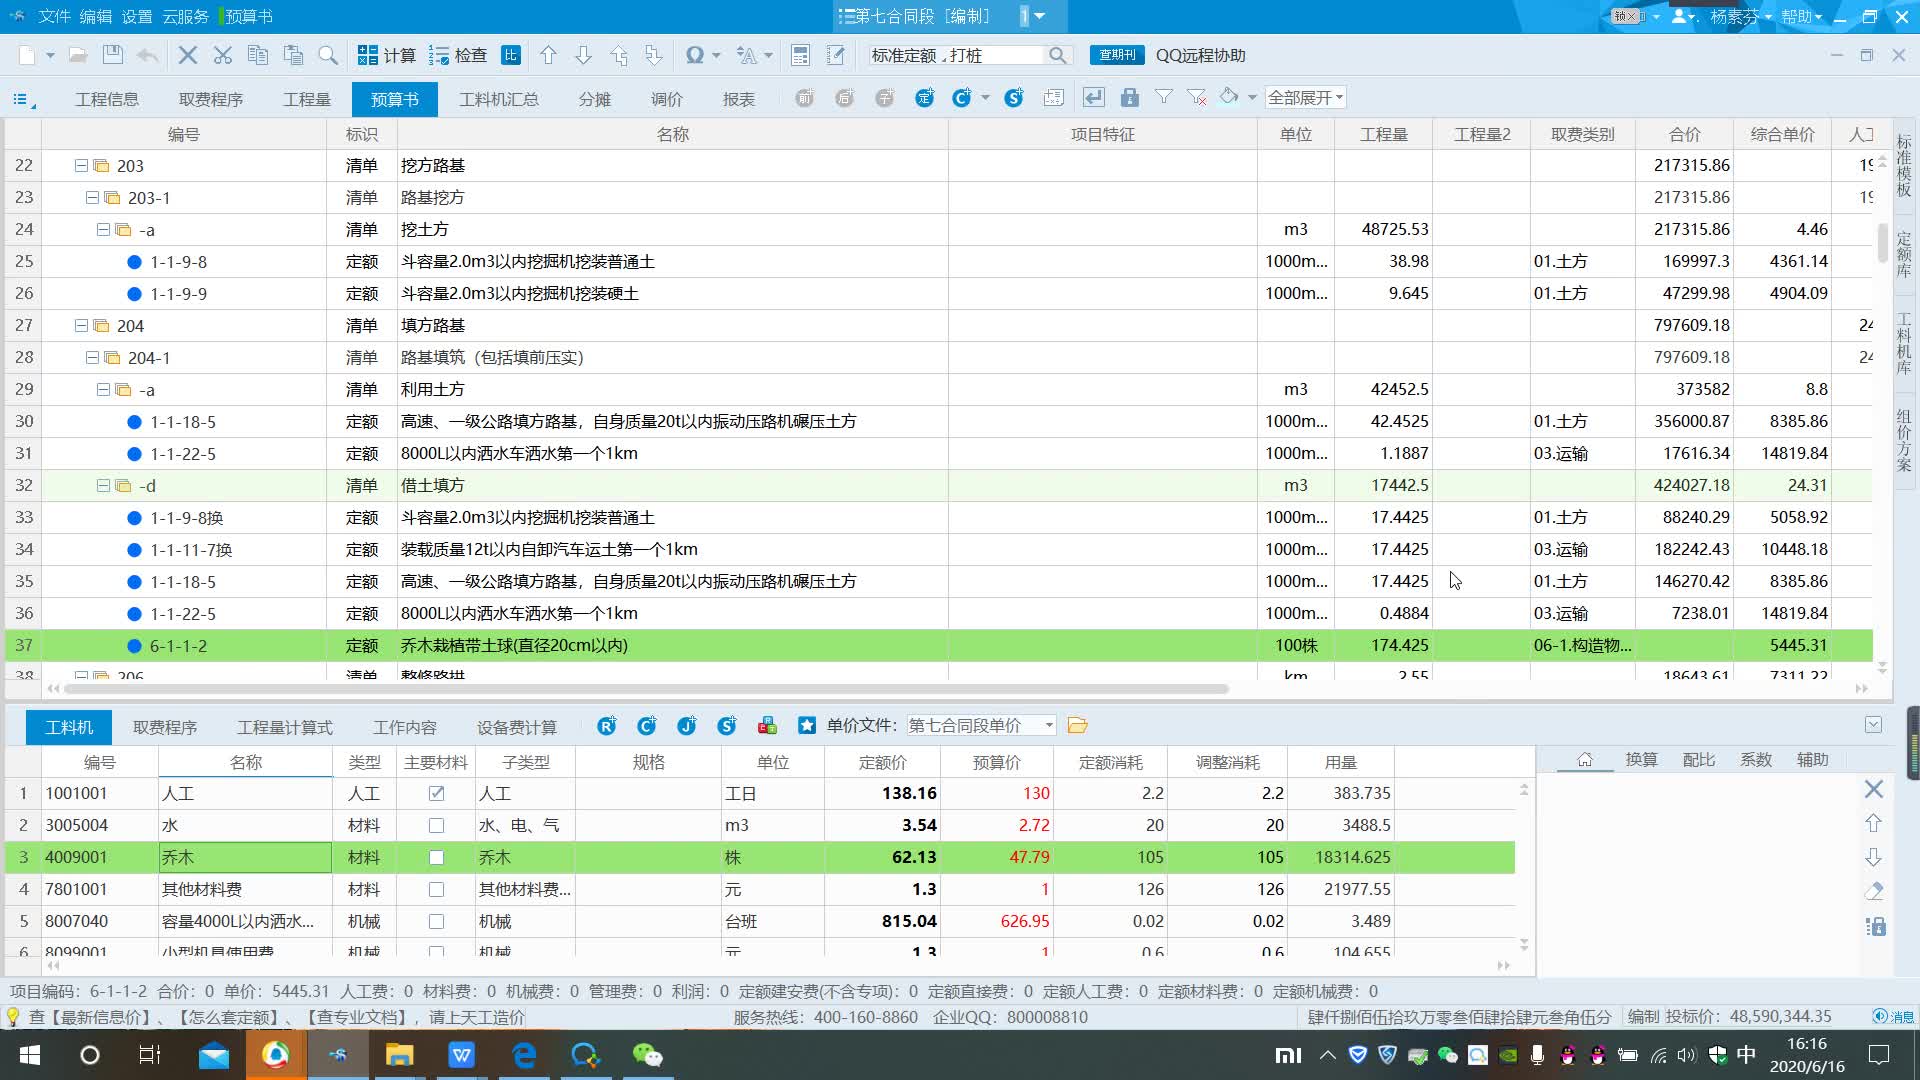Toggle the 主要材料 checkbox for 人工
The image size is (1920, 1080).
(x=436, y=793)
